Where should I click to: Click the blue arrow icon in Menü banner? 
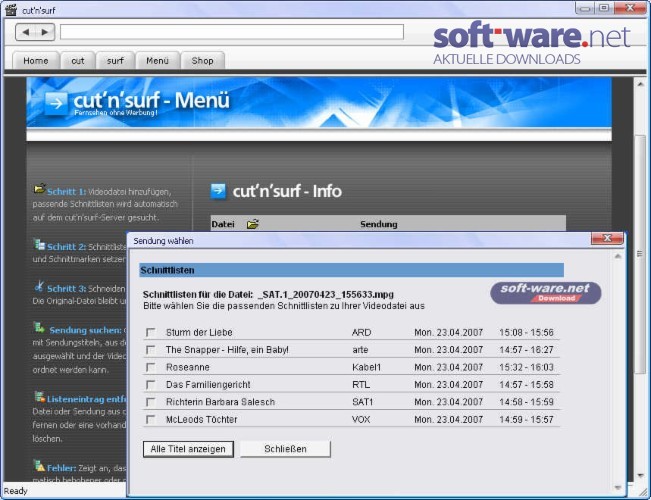click(x=56, y=102)
